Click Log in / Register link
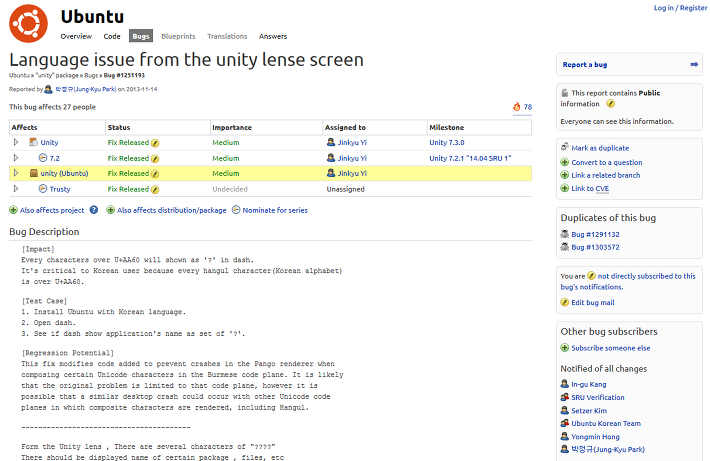Image resolution: width=710 pixels, height=461 pixels. [x=680, y=8]
